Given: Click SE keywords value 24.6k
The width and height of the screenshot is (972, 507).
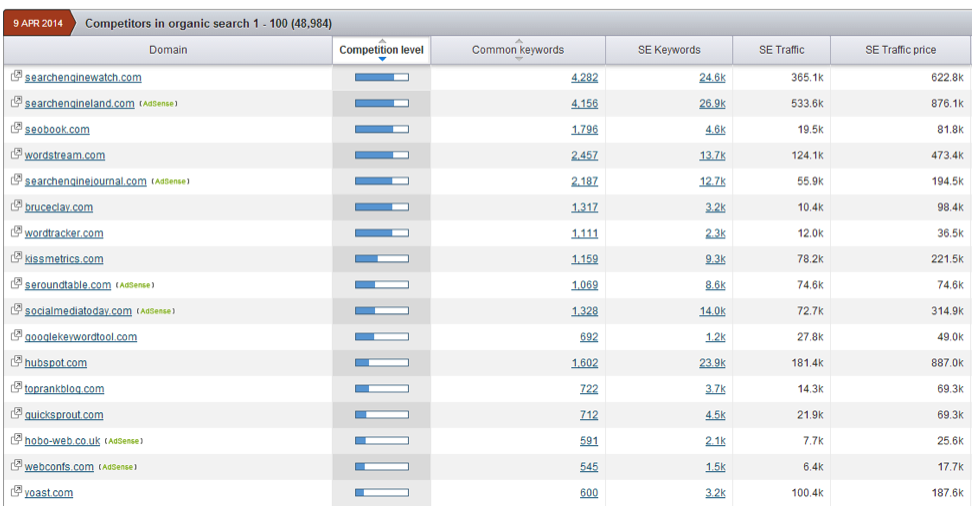Looking at the screenshot, I should [712, 77].
